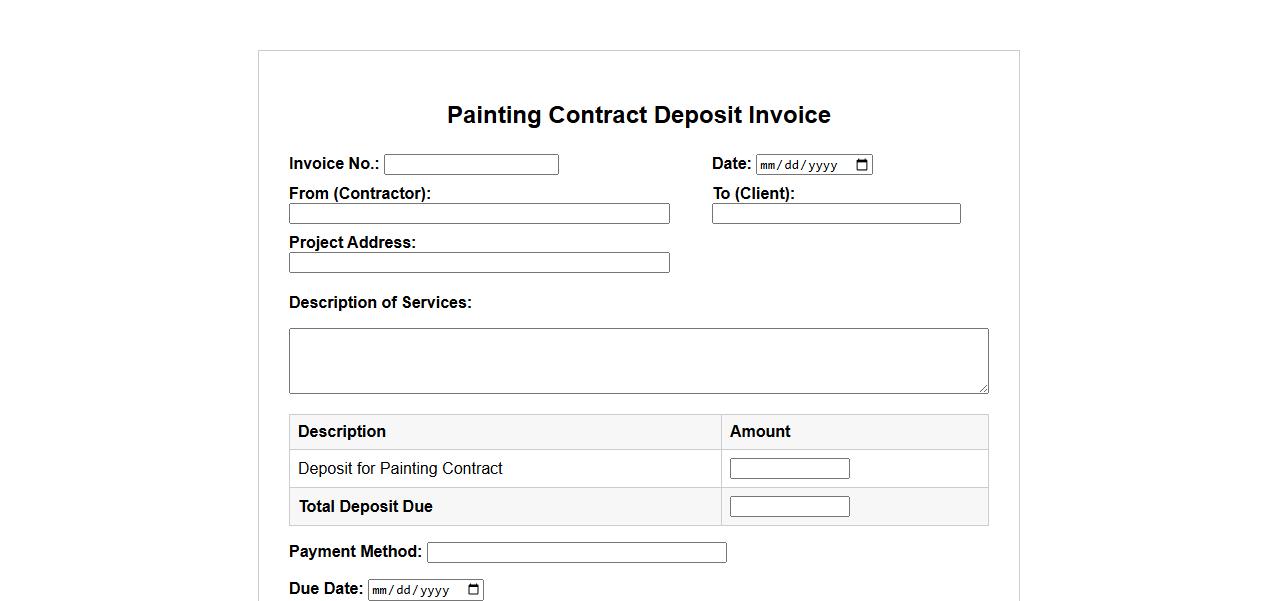Grab the Description textarea resize handle
The width and height of the screenshot is (1278, 601).
click(x=983, y=388)
